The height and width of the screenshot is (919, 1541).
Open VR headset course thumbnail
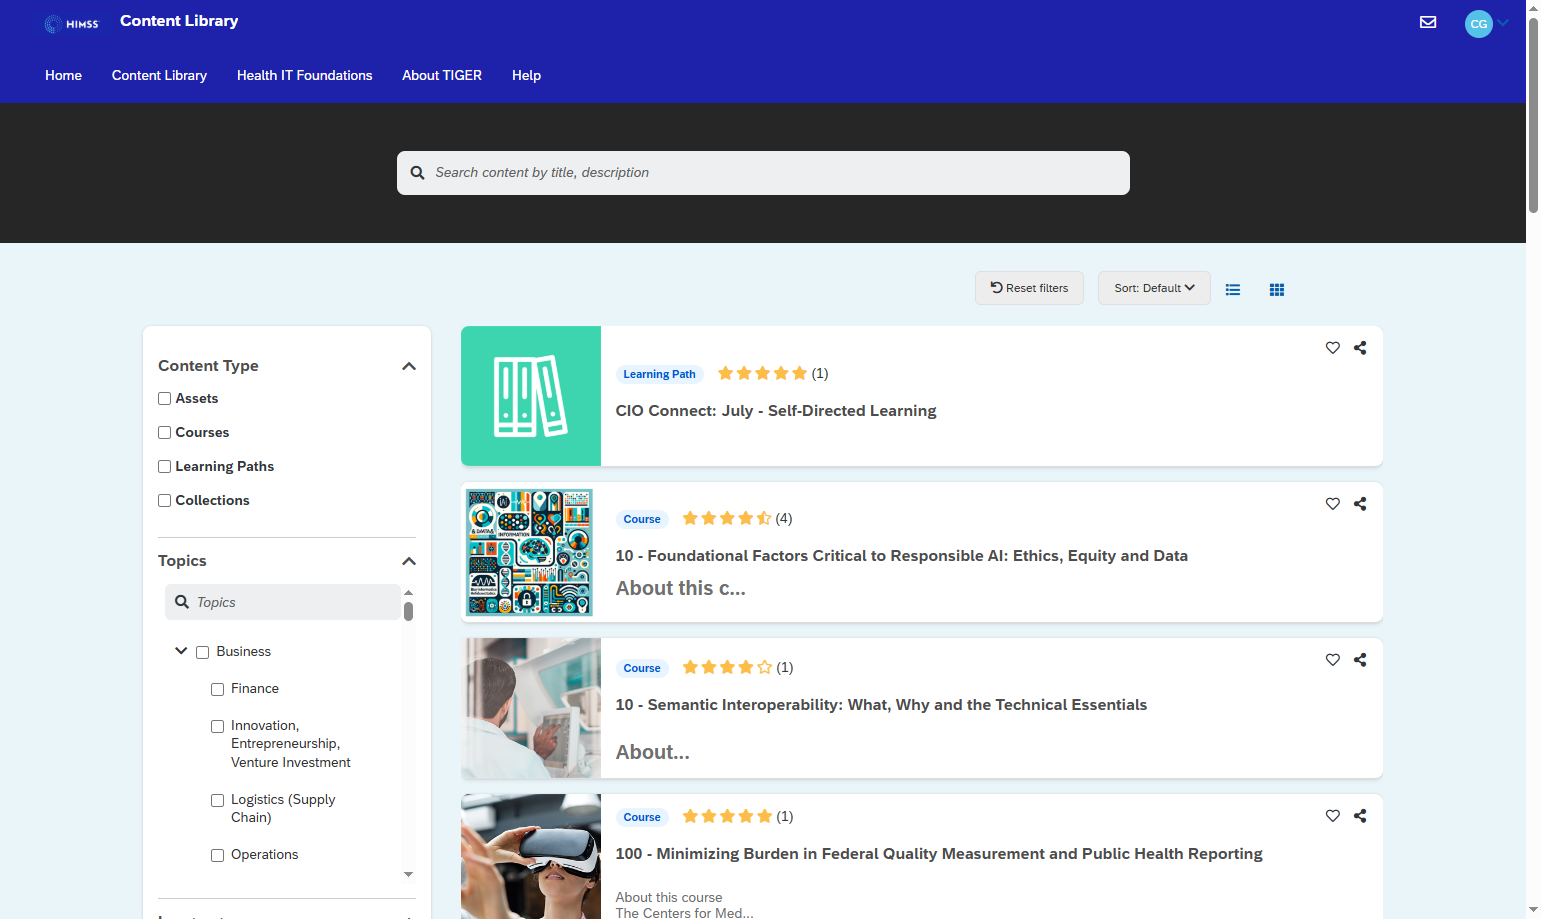coord(531,857)
